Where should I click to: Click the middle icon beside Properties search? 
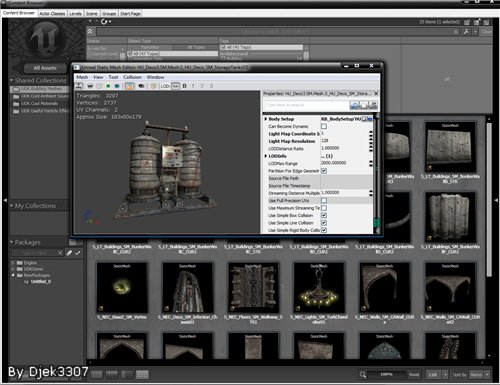tap(364, 105)
